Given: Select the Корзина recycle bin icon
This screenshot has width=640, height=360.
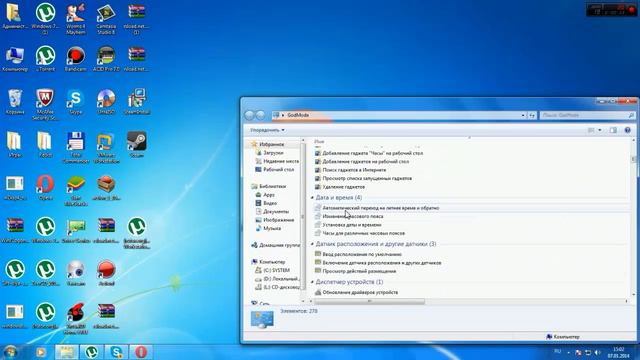Looking at the screenshot, I should [15, 102].
